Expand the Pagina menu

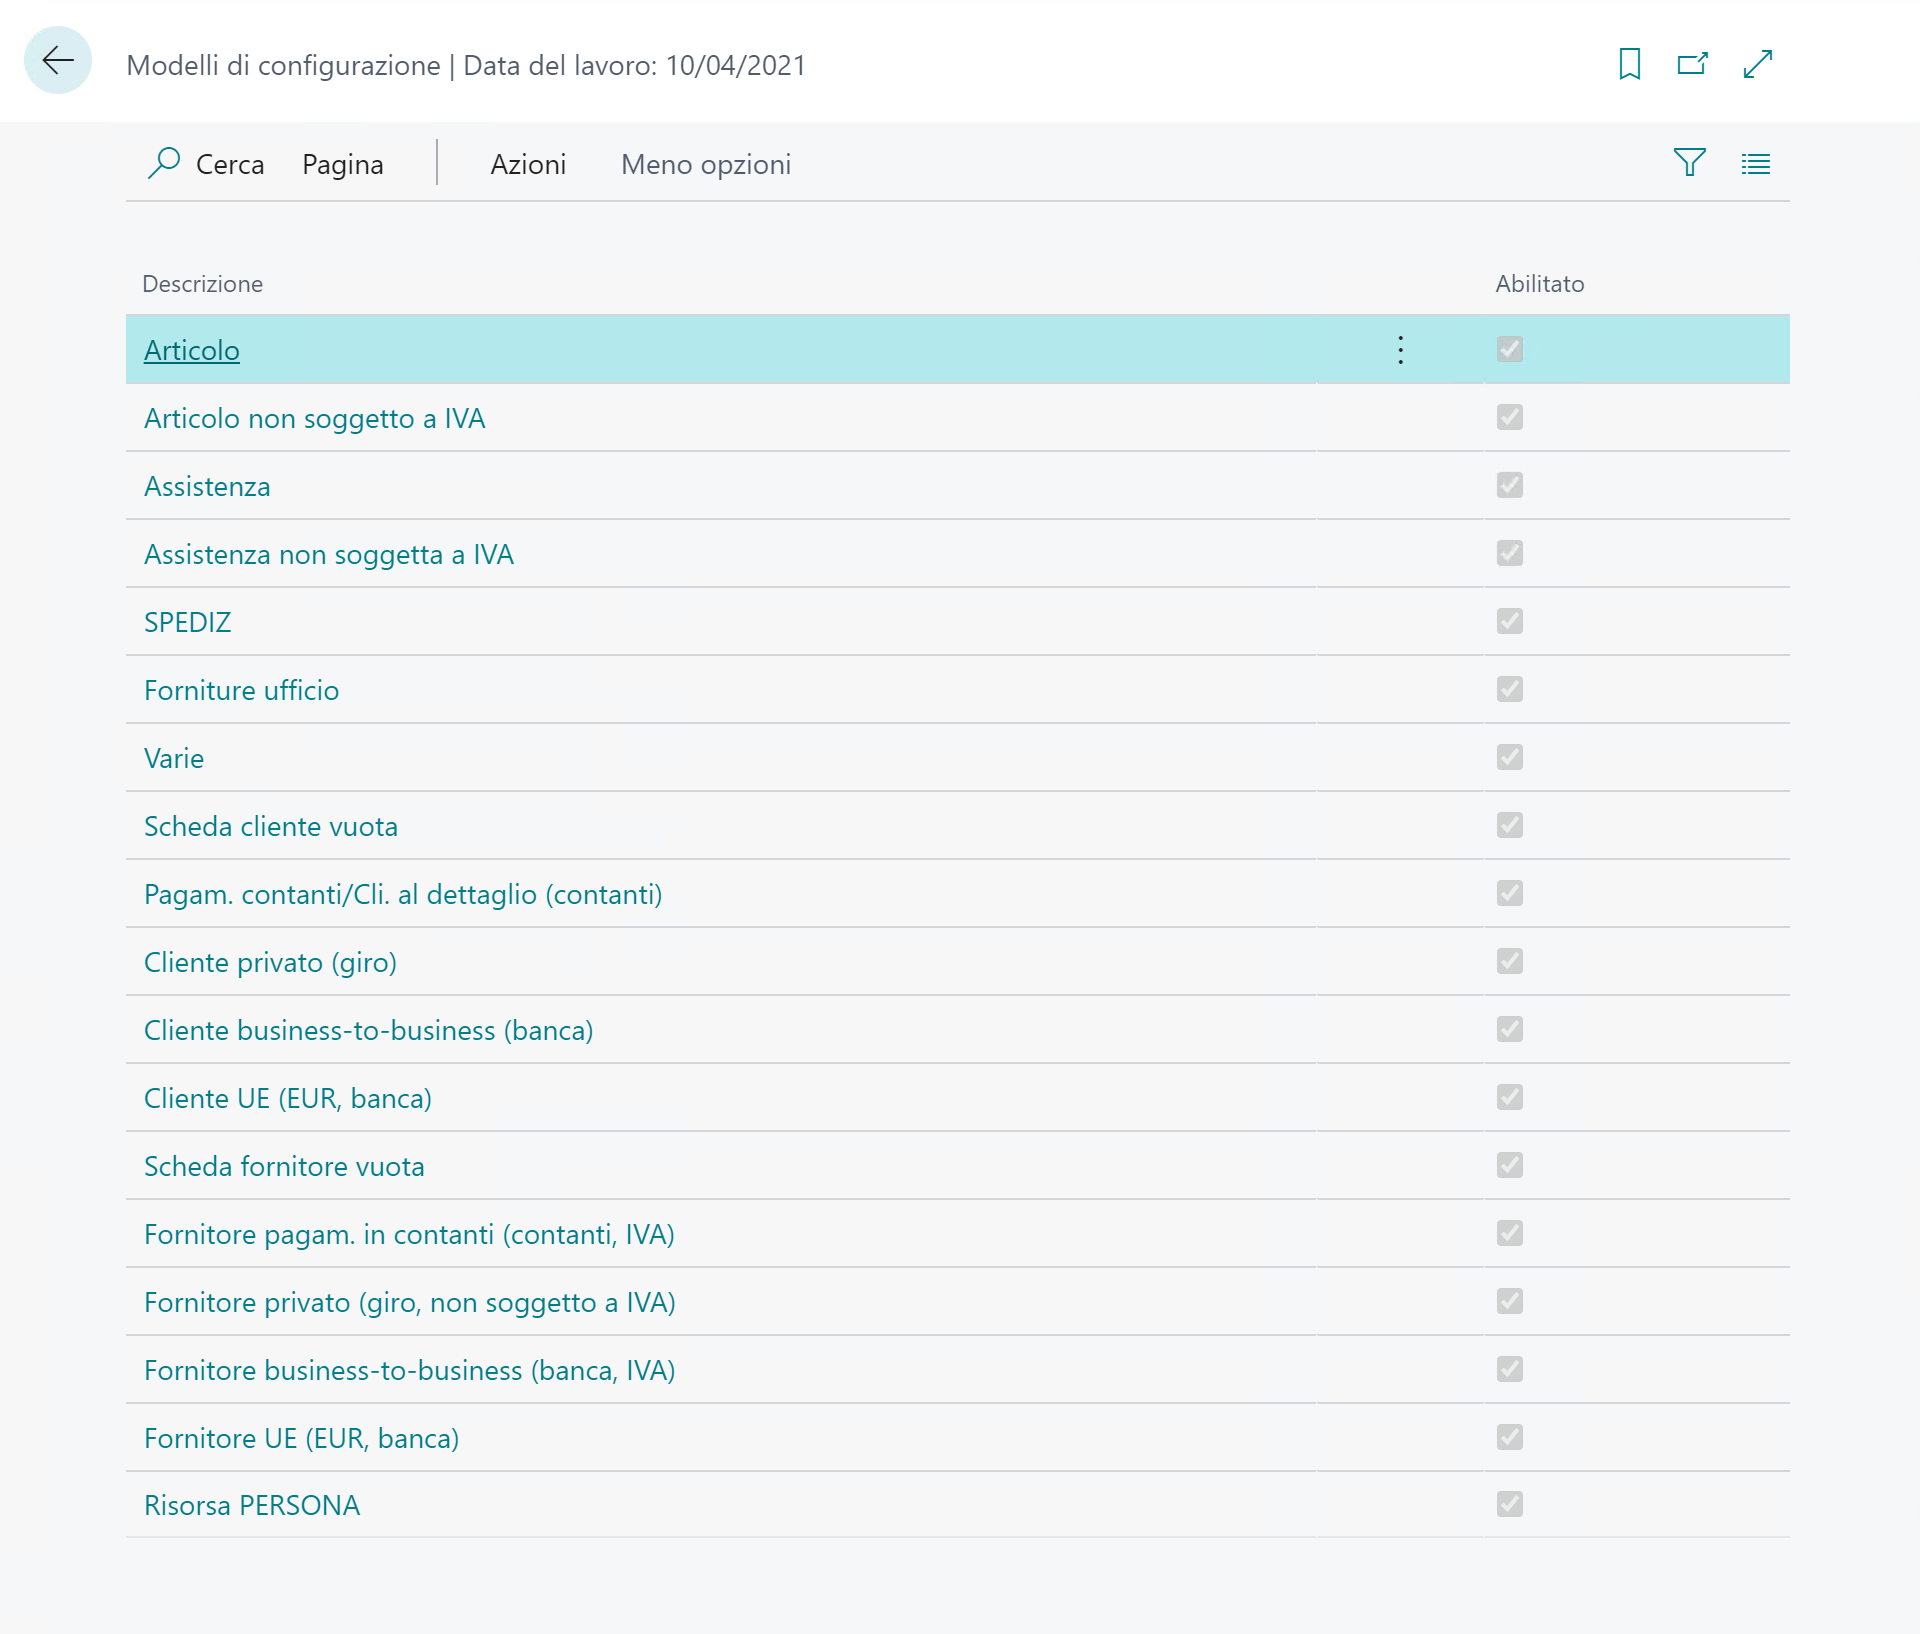[342, 164]
